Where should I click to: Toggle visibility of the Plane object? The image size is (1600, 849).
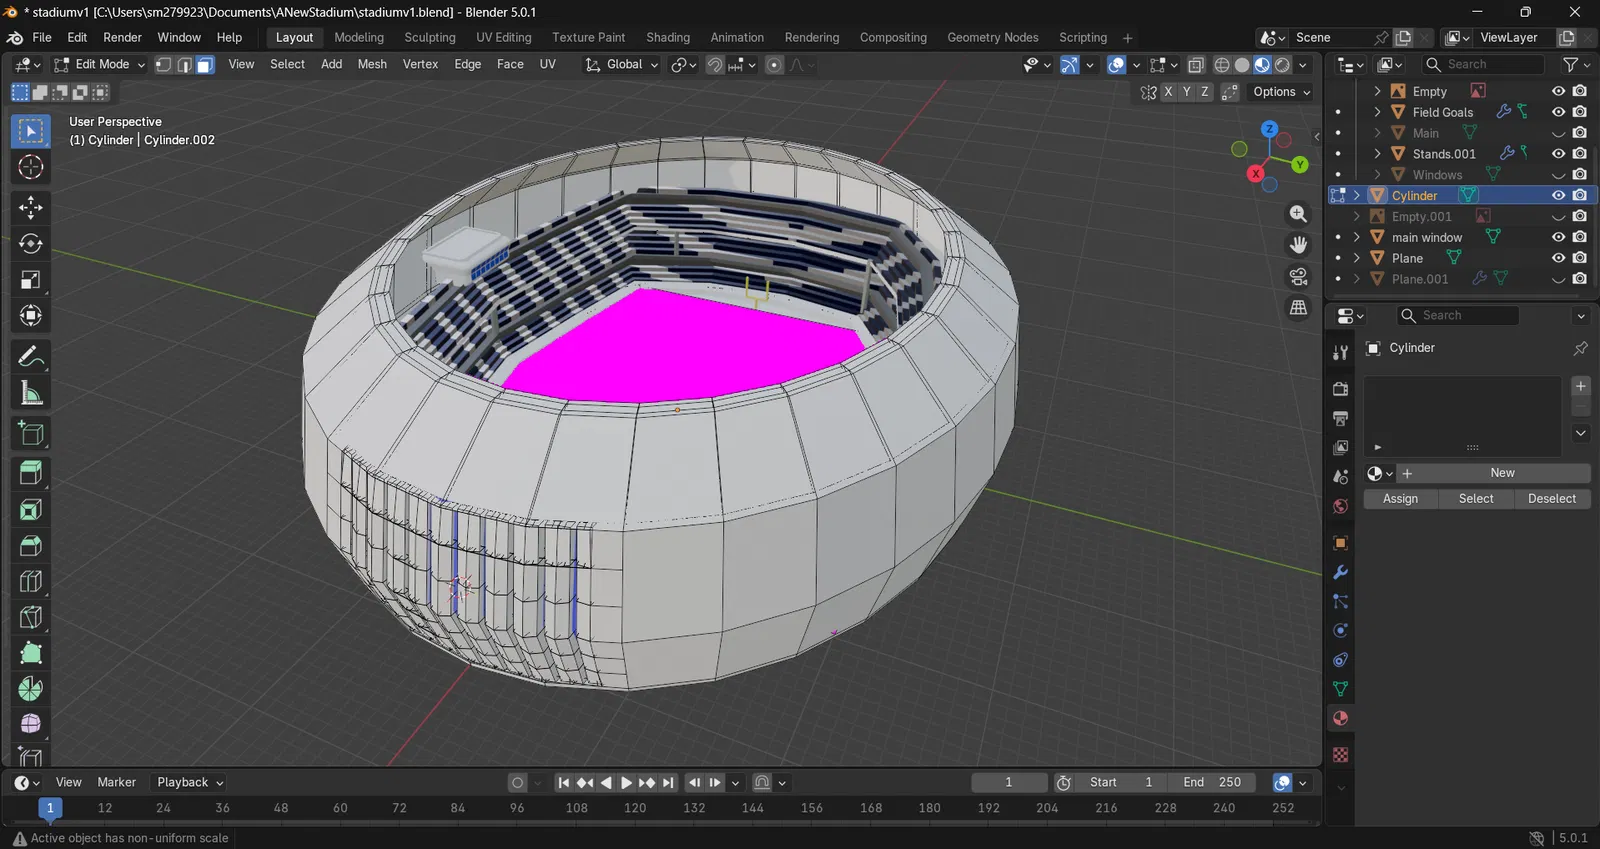click(1558, 258)
